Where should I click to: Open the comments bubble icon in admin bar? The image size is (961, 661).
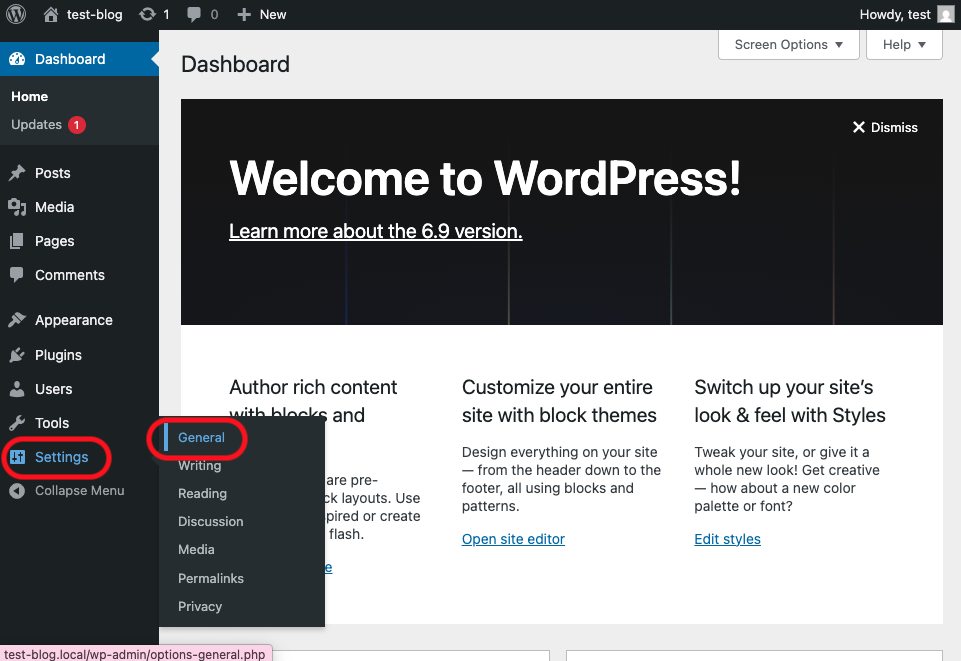click(x=194, y=14)
